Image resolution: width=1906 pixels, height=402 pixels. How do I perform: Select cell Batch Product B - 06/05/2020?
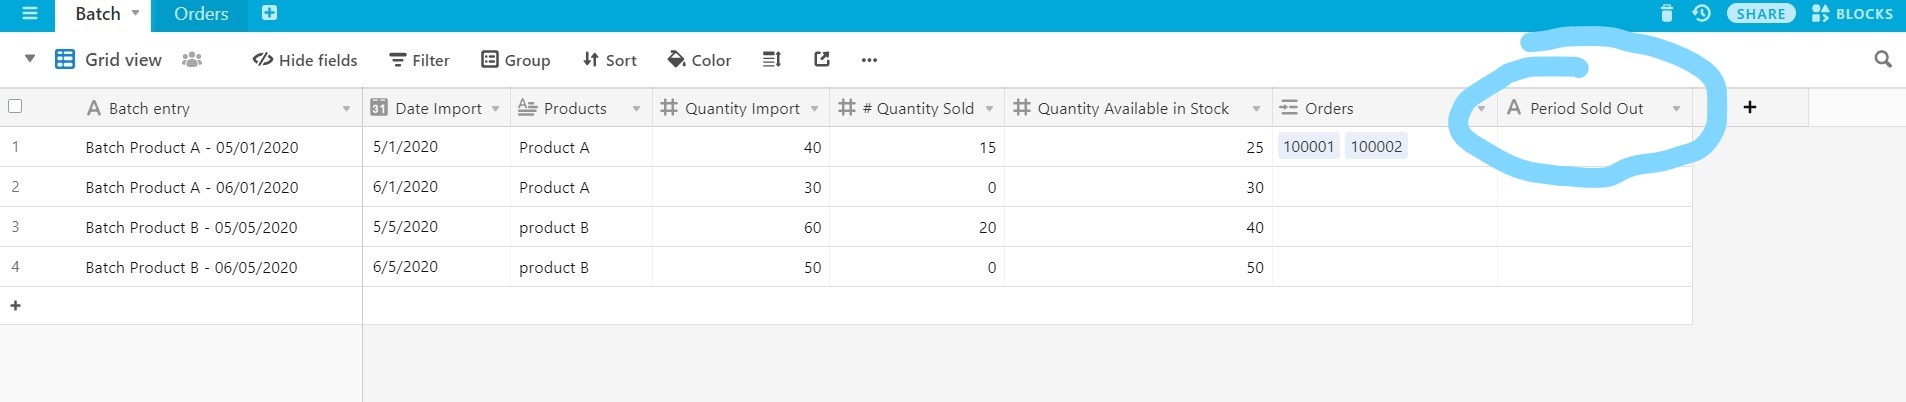(x=191, y=267)
